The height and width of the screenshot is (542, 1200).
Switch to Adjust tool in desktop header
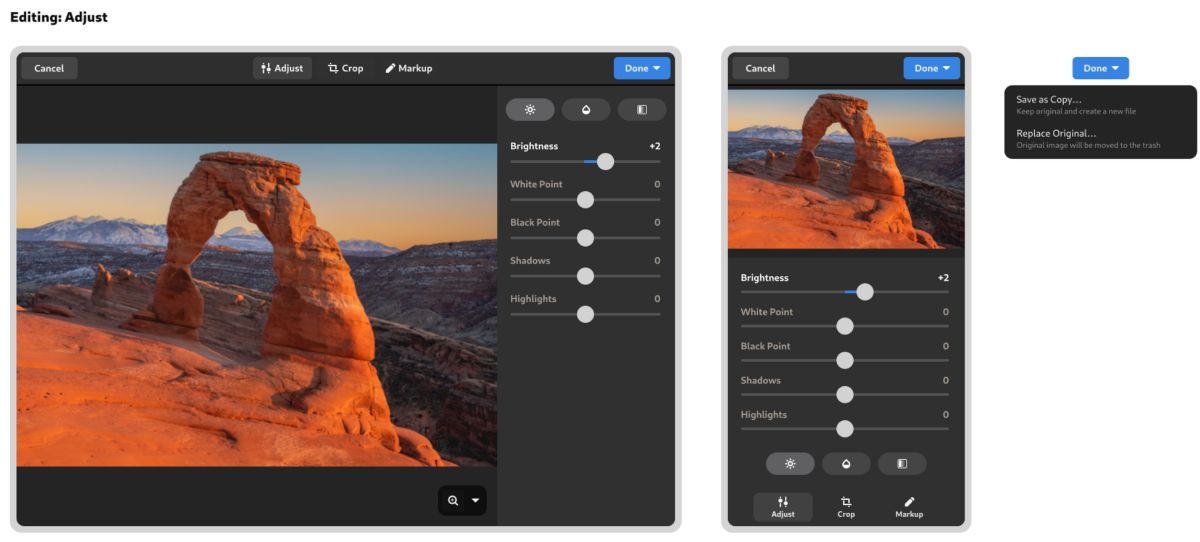(282, 68)
